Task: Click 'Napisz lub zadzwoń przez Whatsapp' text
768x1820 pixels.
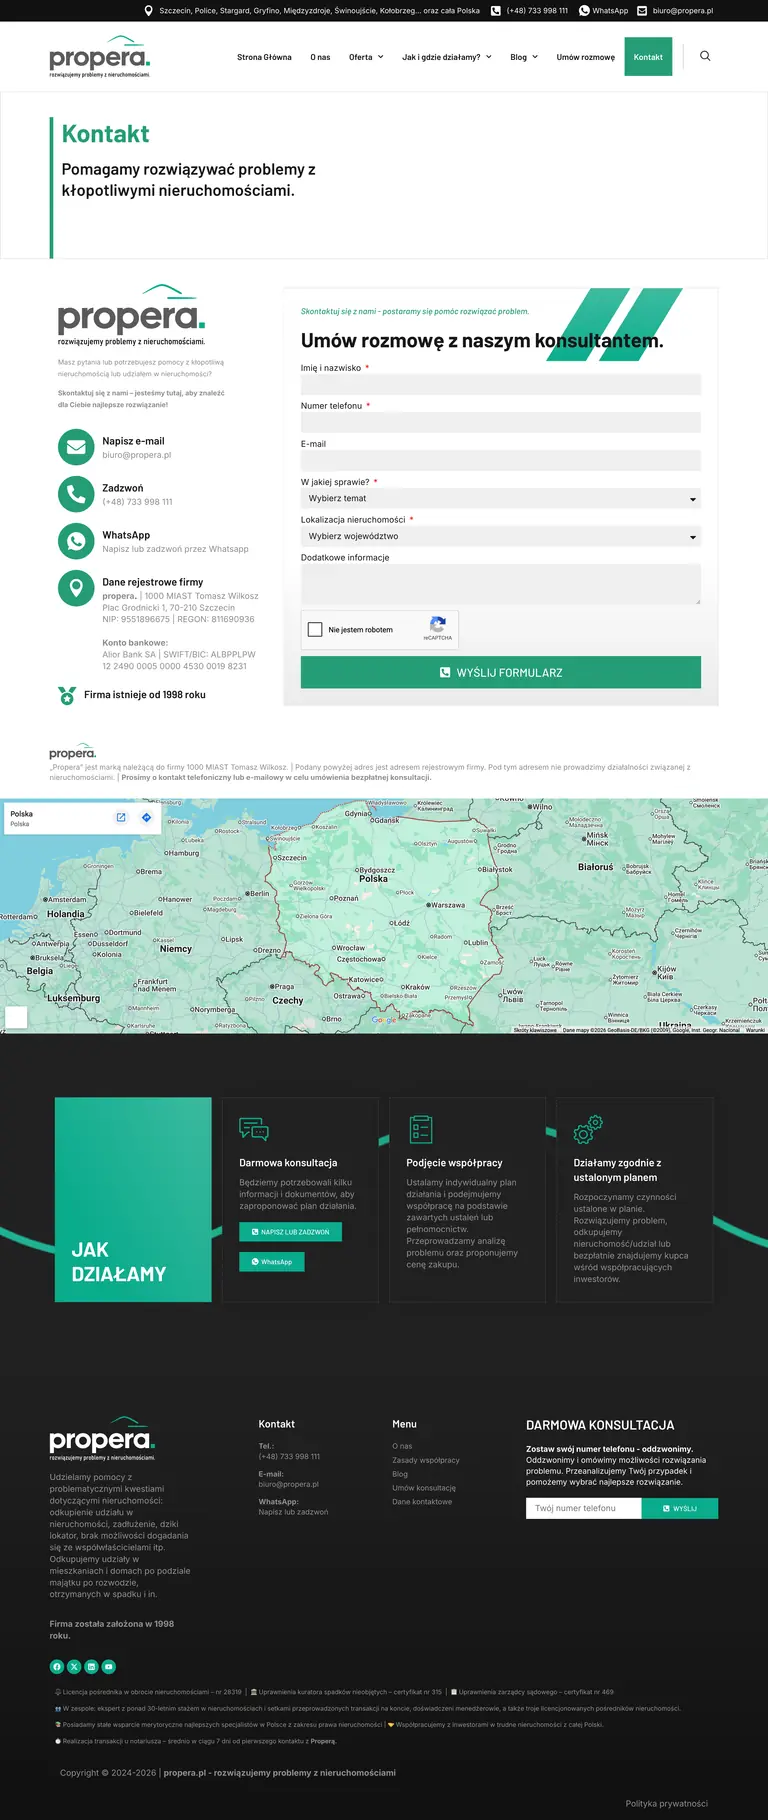Action: pyautogui.click(x=175, y=549)
